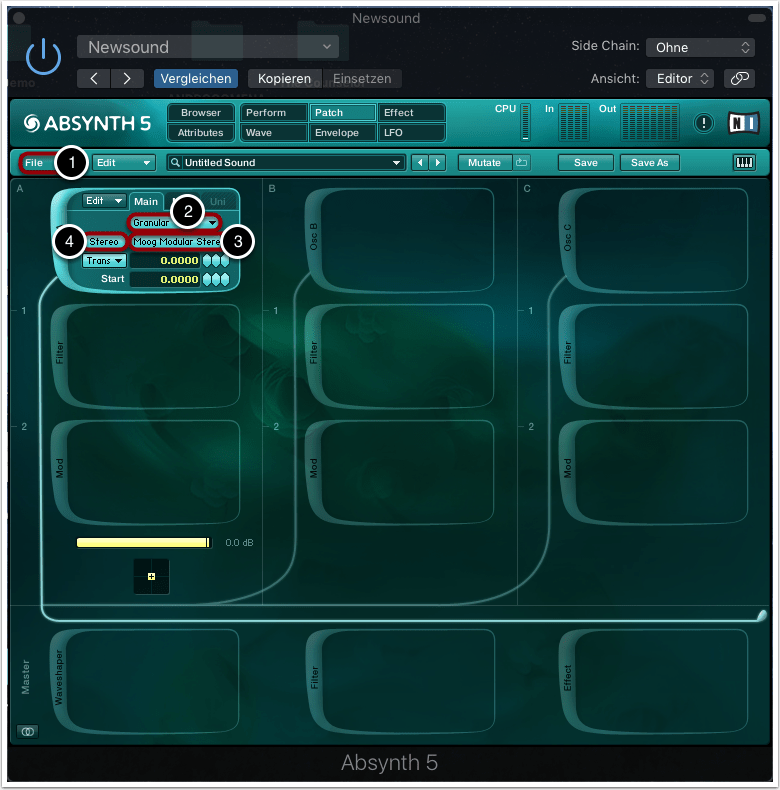
Task: Activate Master Effect module
Action: coord(654,681)
